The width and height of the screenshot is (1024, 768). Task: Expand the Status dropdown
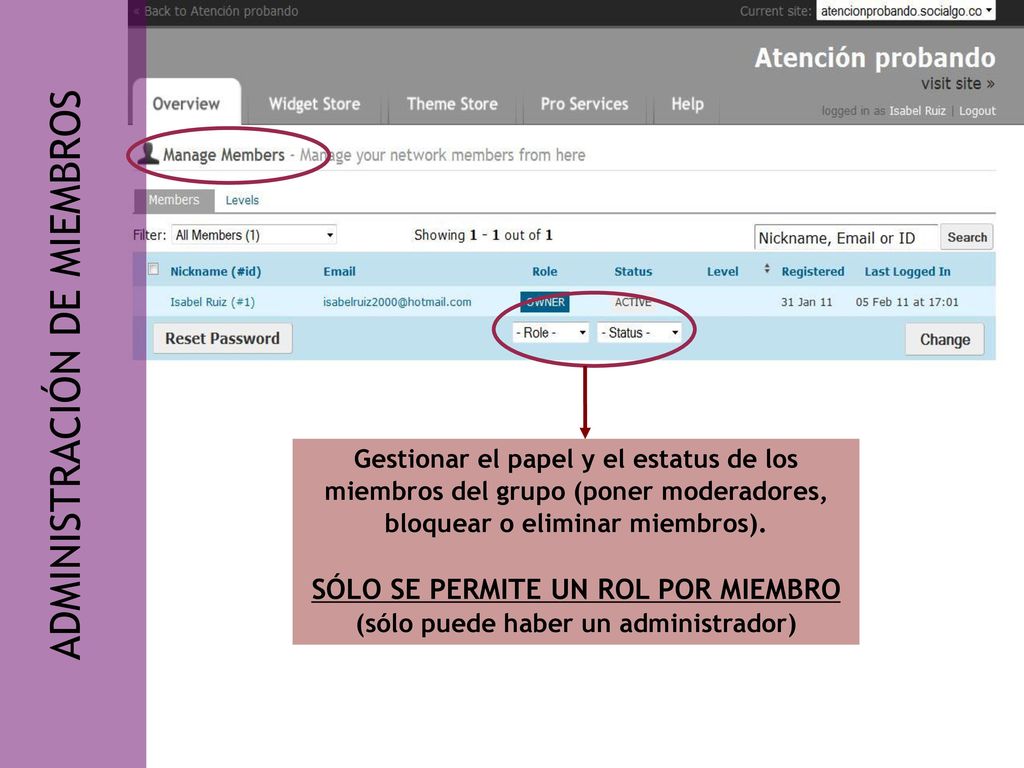coord(639,333)
